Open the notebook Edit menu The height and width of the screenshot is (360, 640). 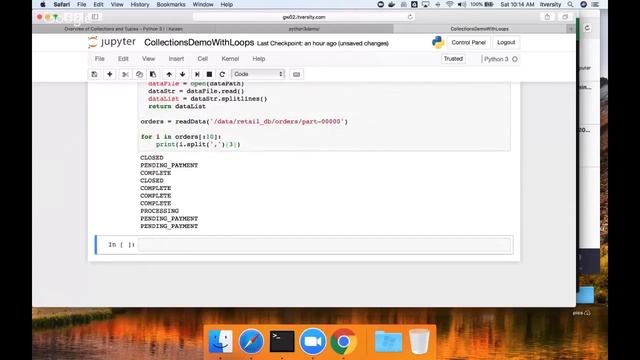click(123, 59)
